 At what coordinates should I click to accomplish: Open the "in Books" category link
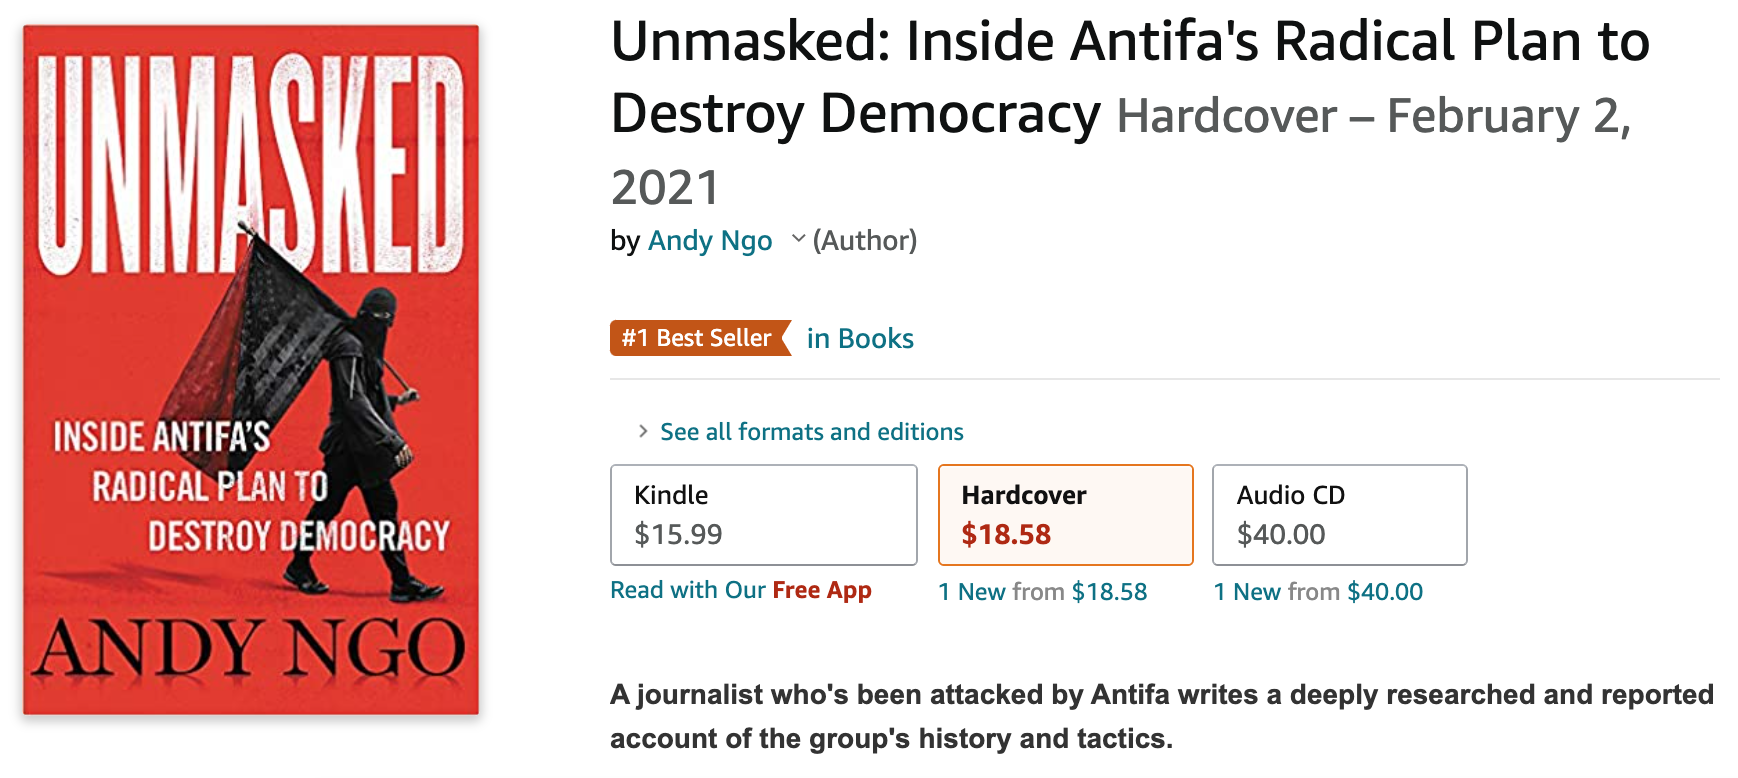860,339
